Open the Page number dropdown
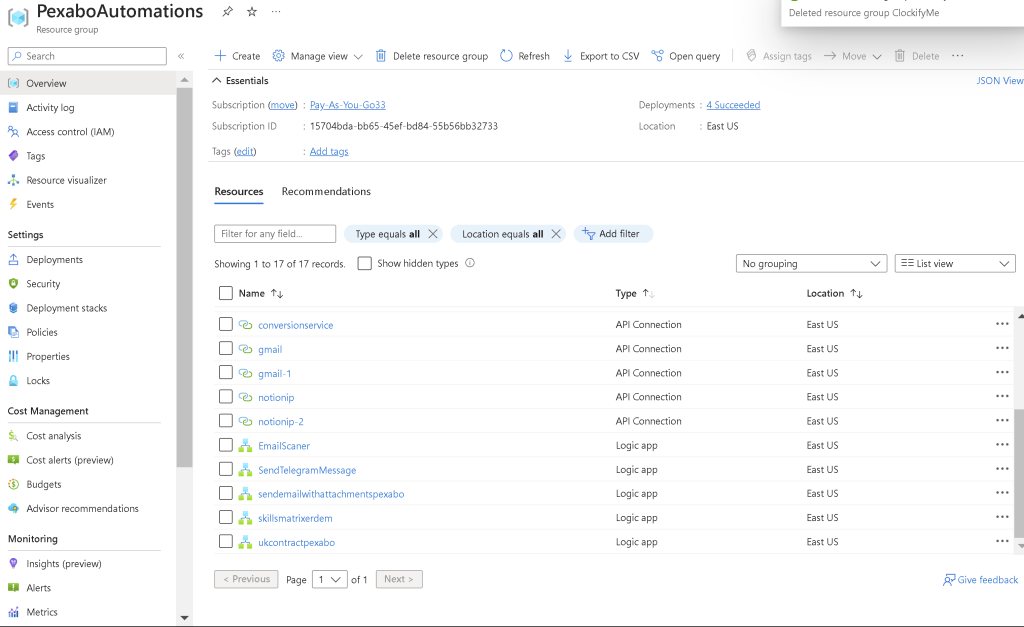The image size is (1024, 627). pyautogui.click(x=330, y=579)
